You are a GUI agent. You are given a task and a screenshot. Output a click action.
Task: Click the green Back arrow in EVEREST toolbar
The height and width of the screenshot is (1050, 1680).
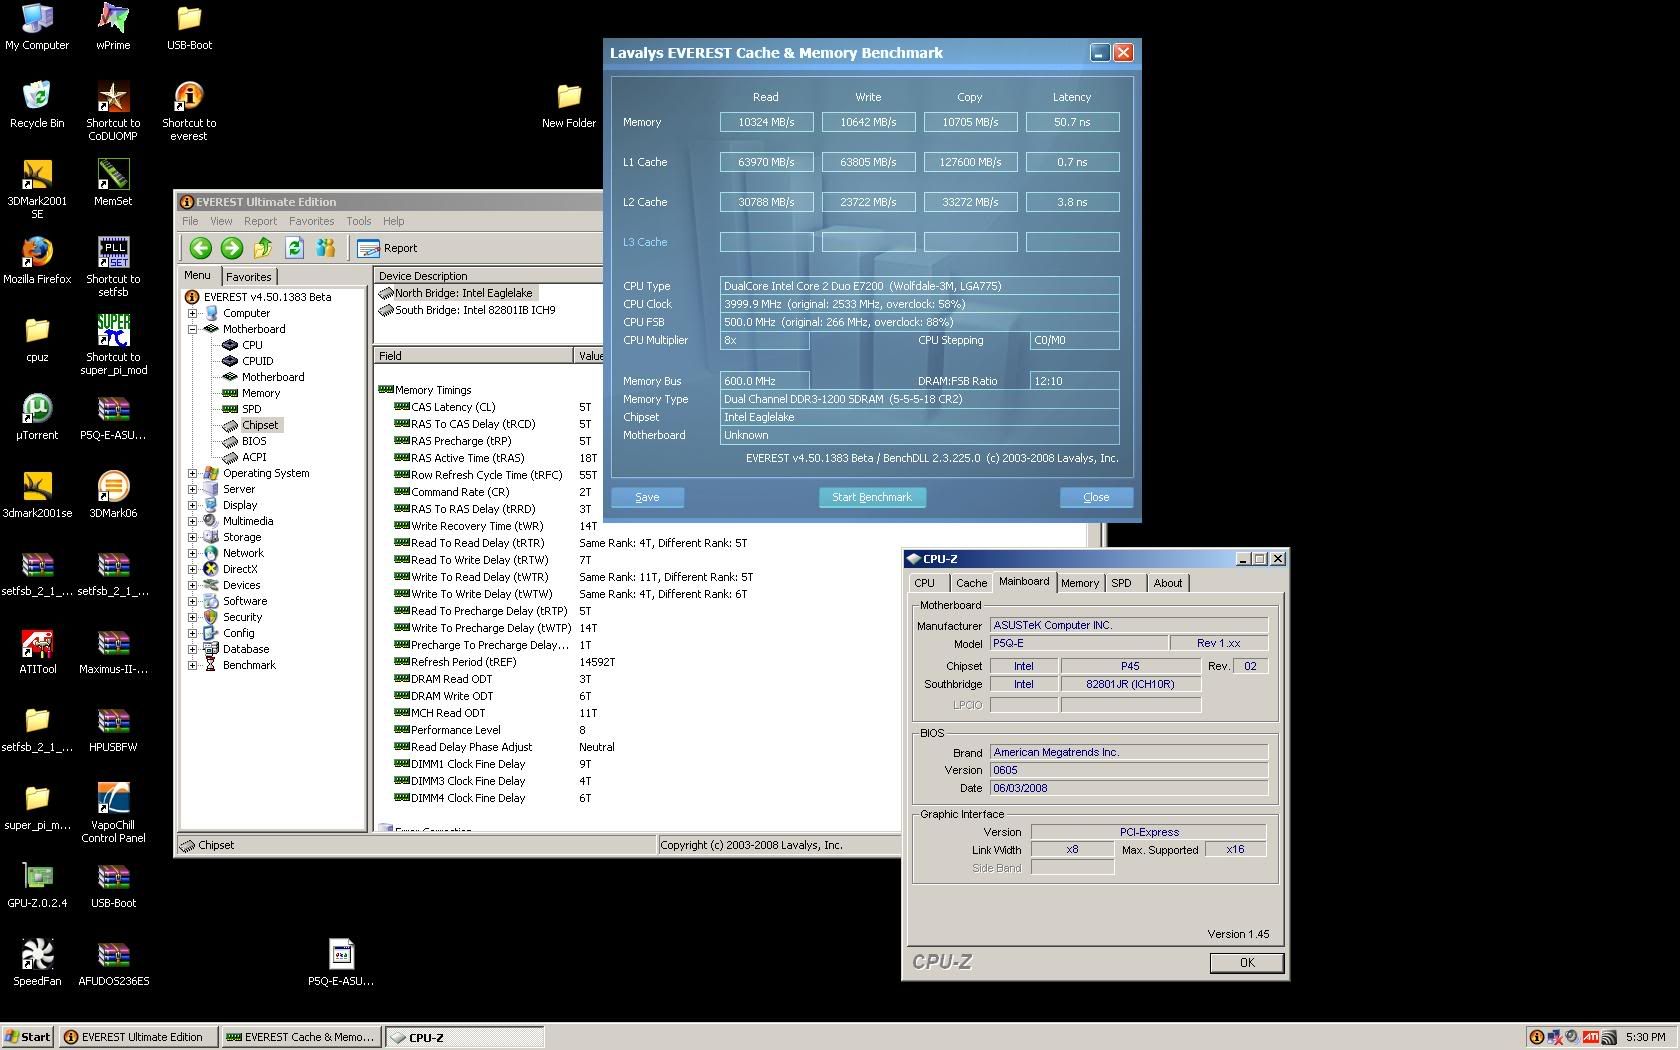(200, 248)
